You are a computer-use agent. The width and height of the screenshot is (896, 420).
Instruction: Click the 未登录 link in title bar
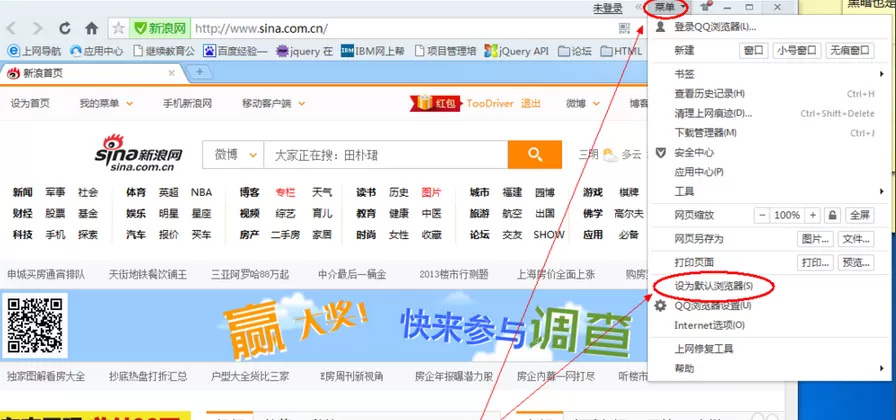coord(607,7)
